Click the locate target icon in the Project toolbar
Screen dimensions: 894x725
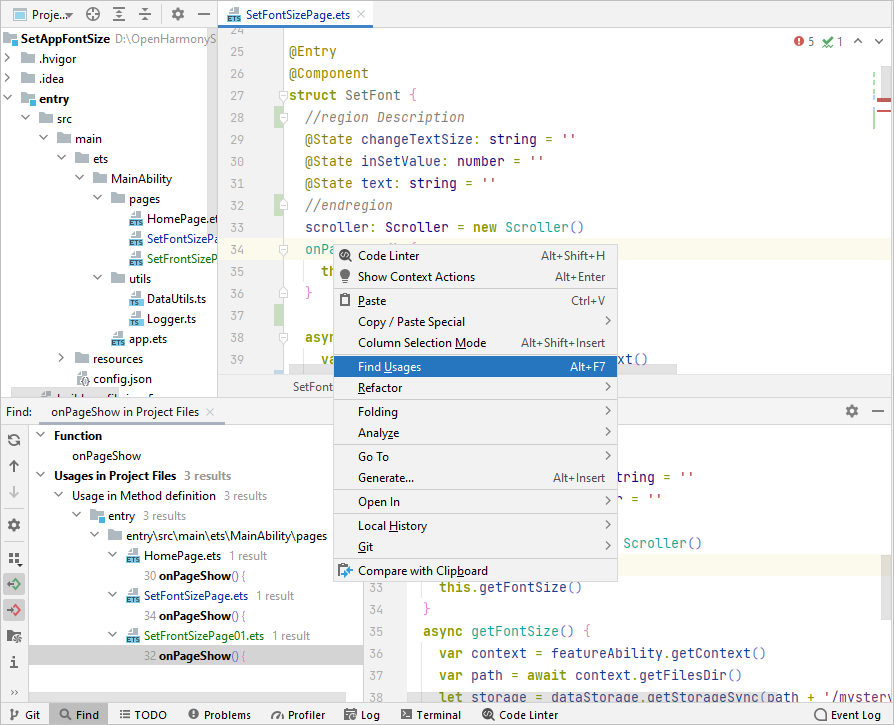tap(93, 14)
